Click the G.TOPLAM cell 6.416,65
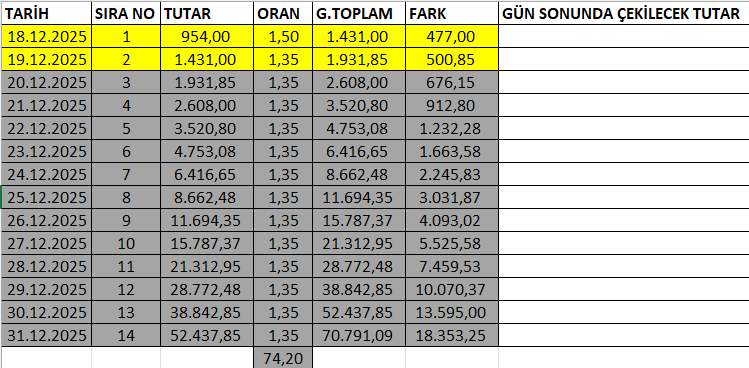This screenshot has height=368, width=749. (359, 151)
